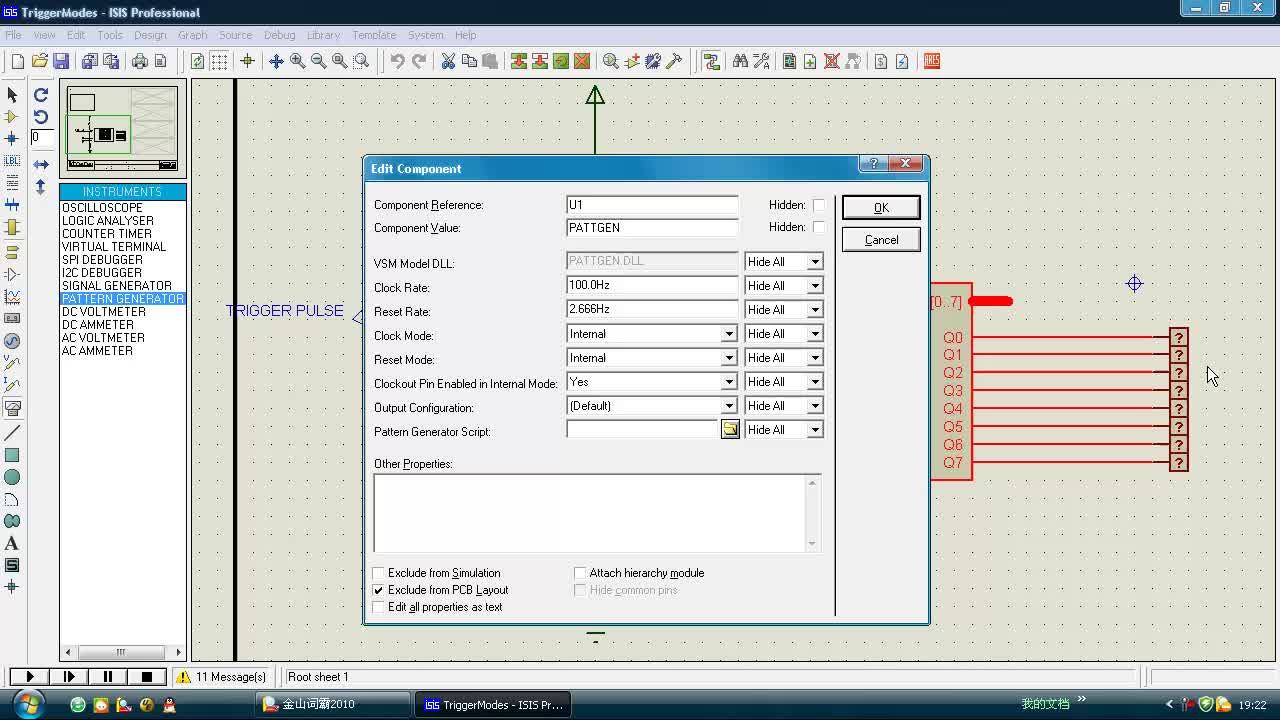1280x720 pixels.
Task: Start simulation with Play button
Action: (30, 677)
